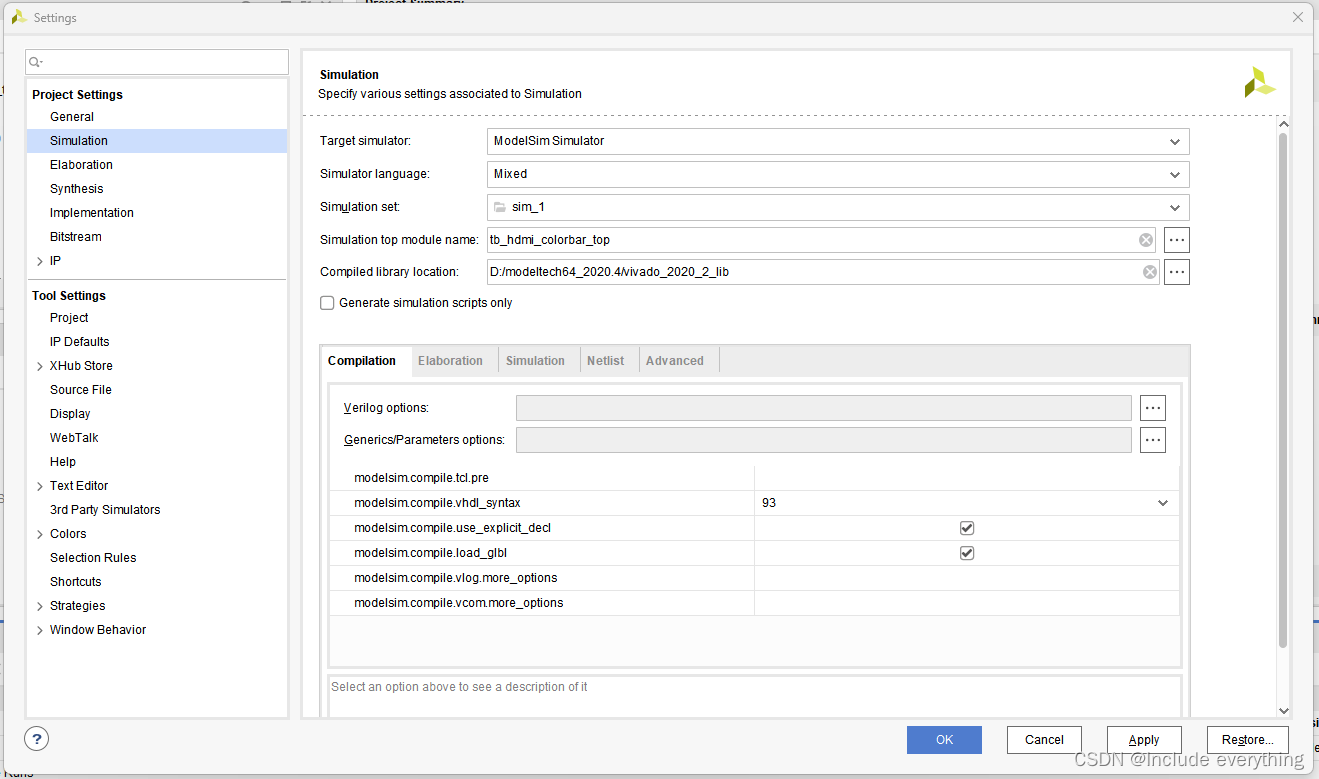This screenshot has width=1319, height=779.
Task: Expand the XHub Store tree node
Action: [x=39, y=366]
